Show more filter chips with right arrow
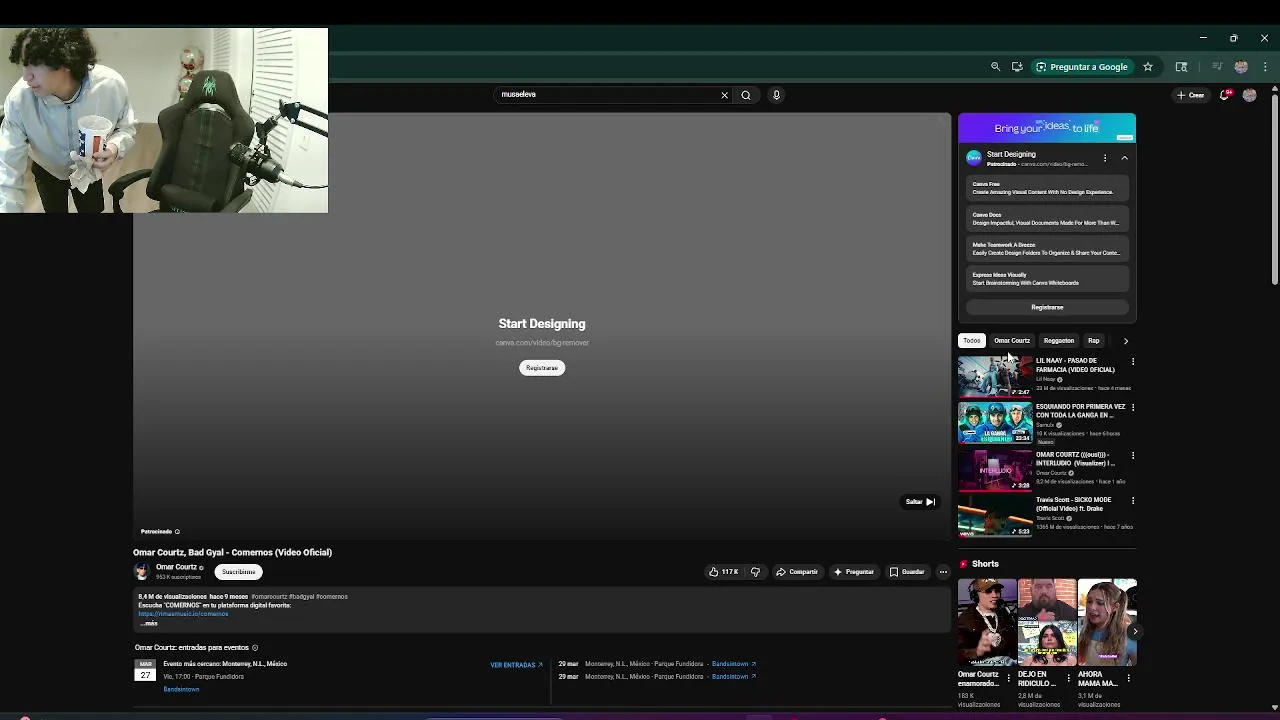Image resolution: width=1280 pixels, height=720 pixels. tap(1126, 341)
